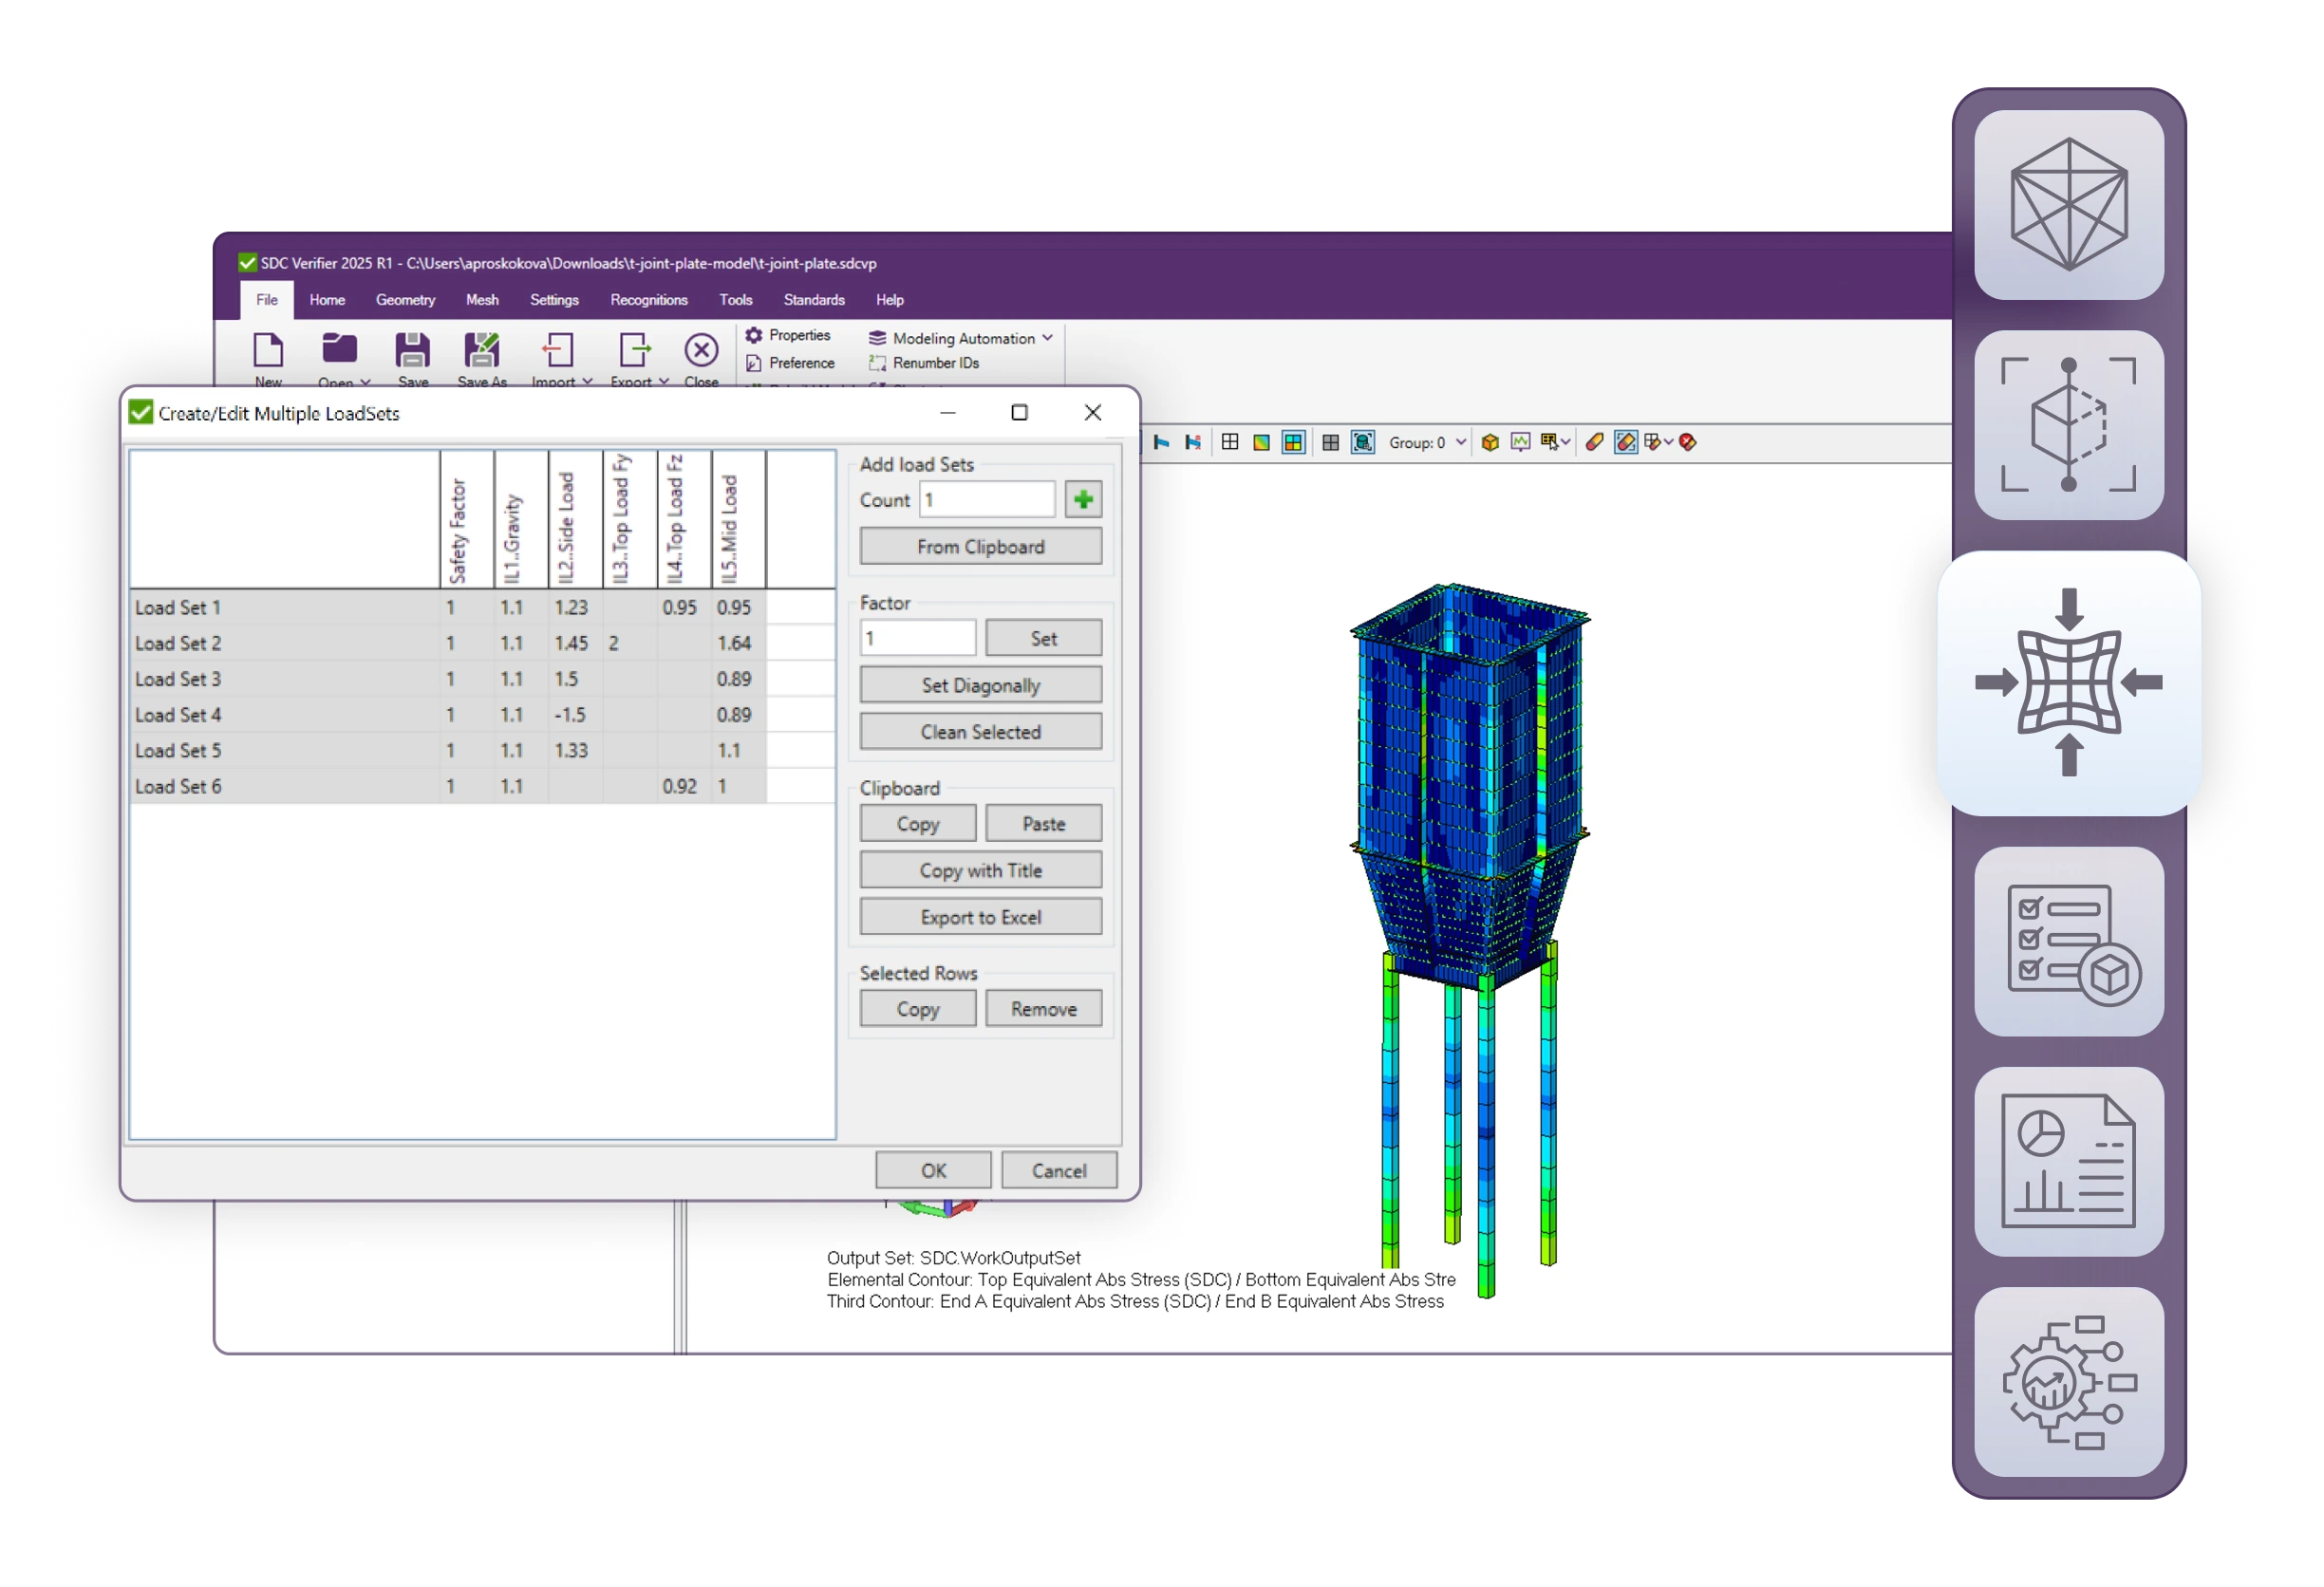Image resolution: width=2324 pixels, height=1587 pixels.
Task: Click the Export icon in File ribbon
Action: (x=634, y=350)
